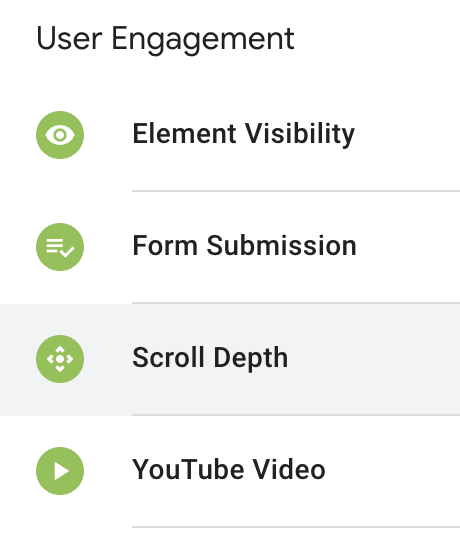Image resolution: width=460 pixels, height=552 pixels.
Task: Pick the trigger with the eye symbol
Action: pos(230,135)
